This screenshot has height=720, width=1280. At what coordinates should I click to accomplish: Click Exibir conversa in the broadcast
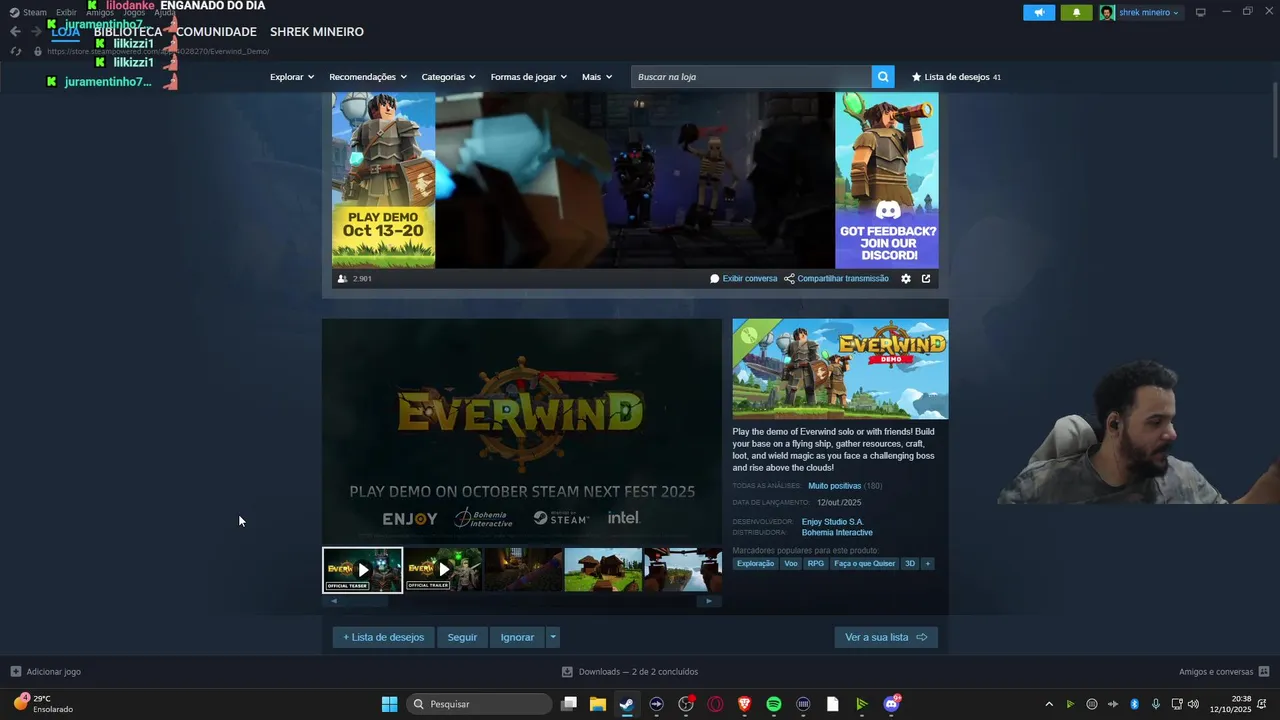(743, 279)
